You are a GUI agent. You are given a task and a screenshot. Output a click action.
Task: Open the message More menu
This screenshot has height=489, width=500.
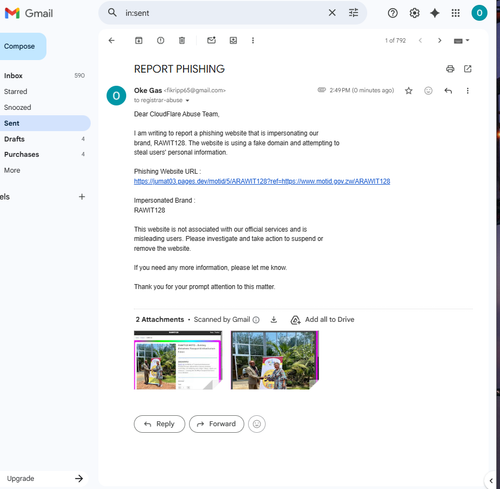(x=468, y=91)
